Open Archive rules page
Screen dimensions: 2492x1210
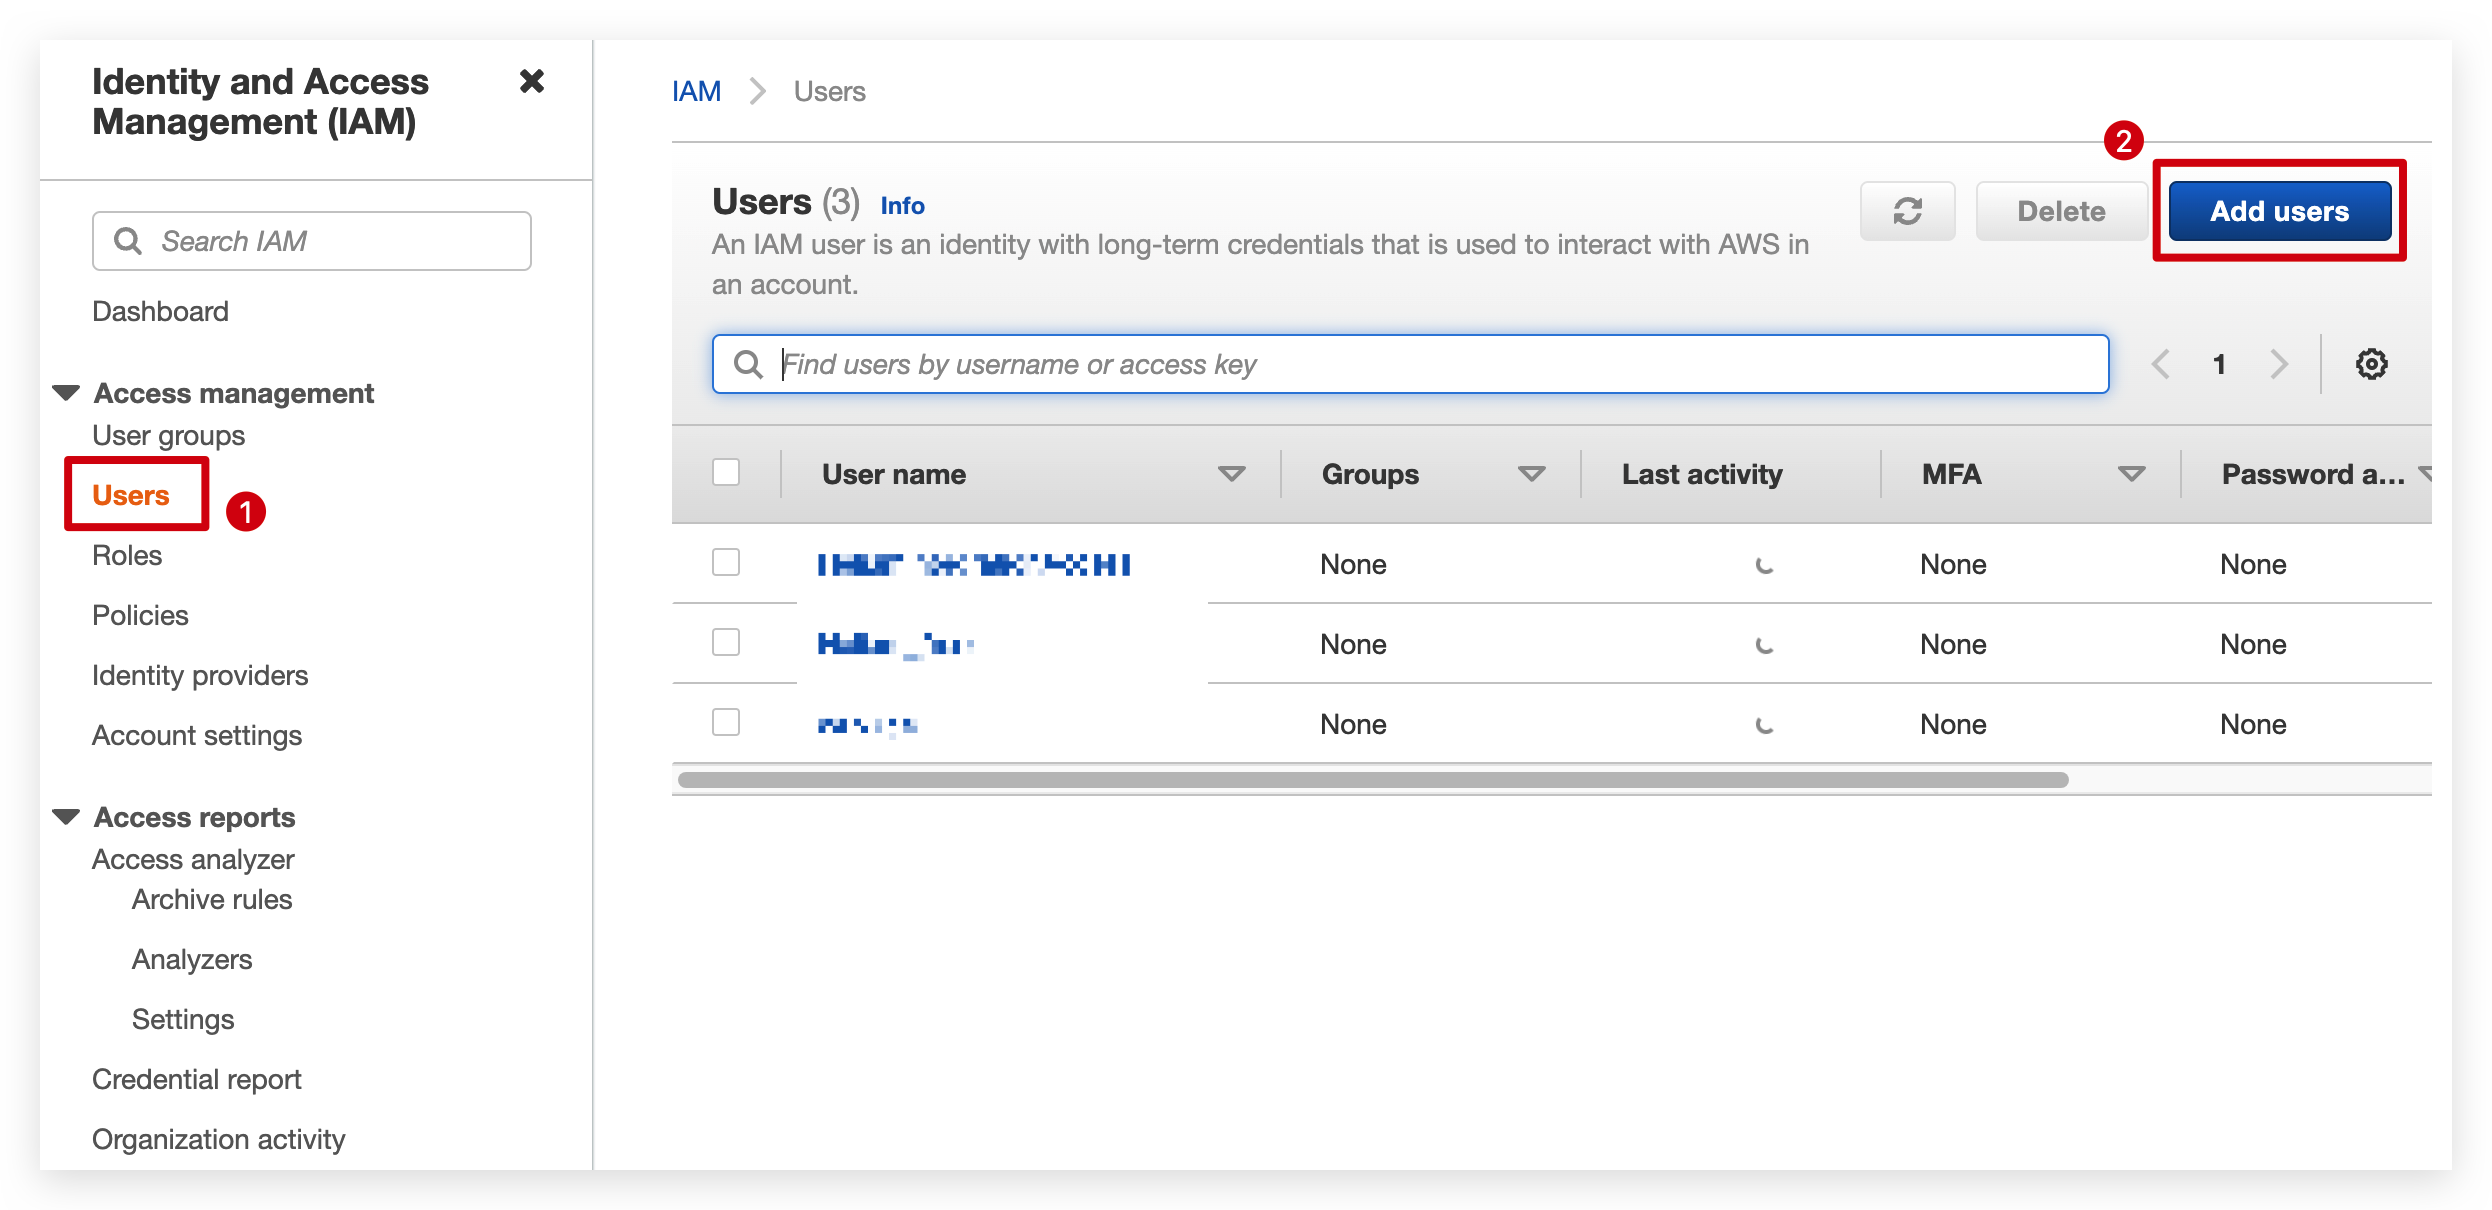point(212,899)
